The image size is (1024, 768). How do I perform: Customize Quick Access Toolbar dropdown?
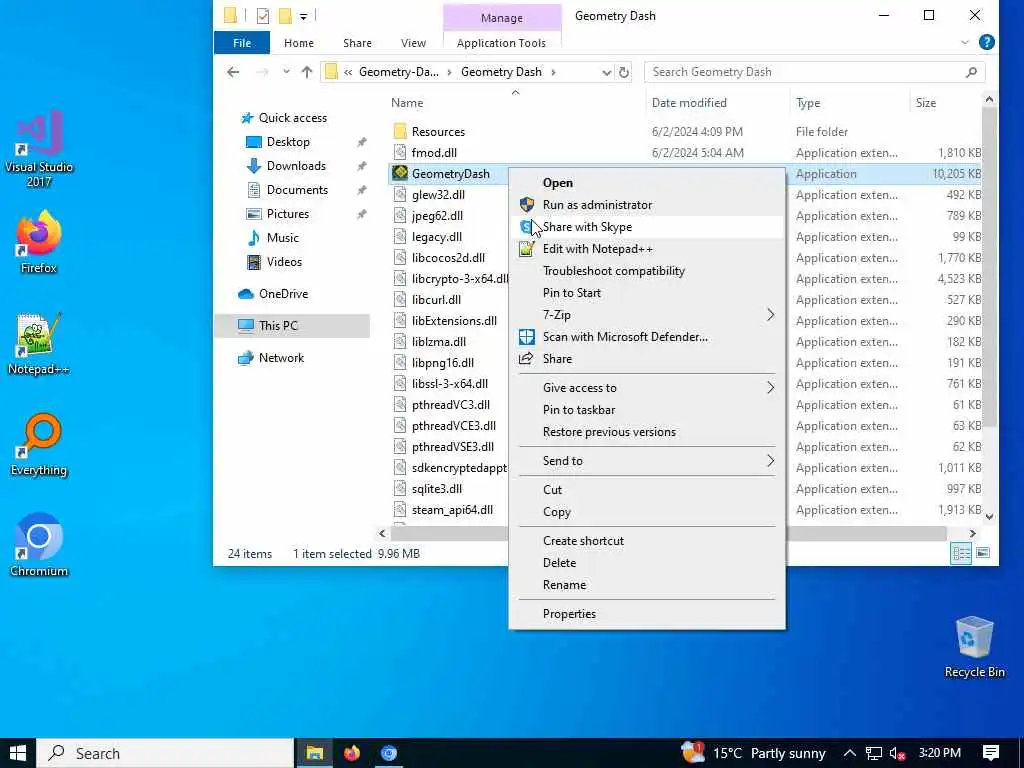point(304,16)
